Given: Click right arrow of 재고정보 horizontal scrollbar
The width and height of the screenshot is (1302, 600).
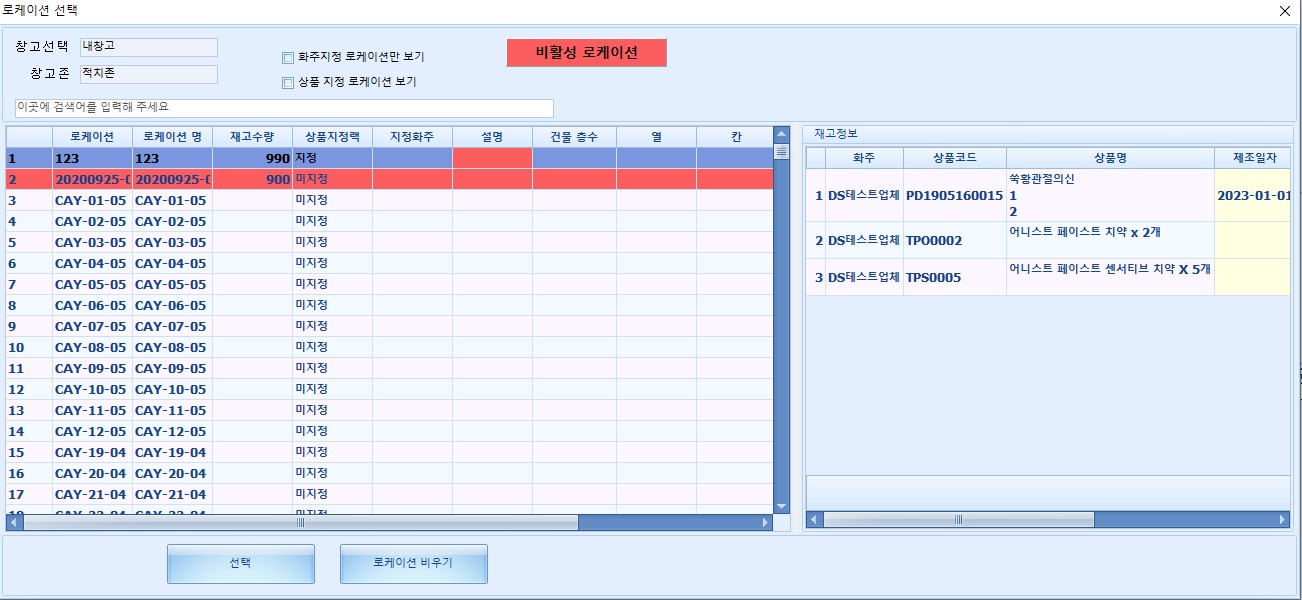Looking at the screenshot, I should coord(1283,520).
